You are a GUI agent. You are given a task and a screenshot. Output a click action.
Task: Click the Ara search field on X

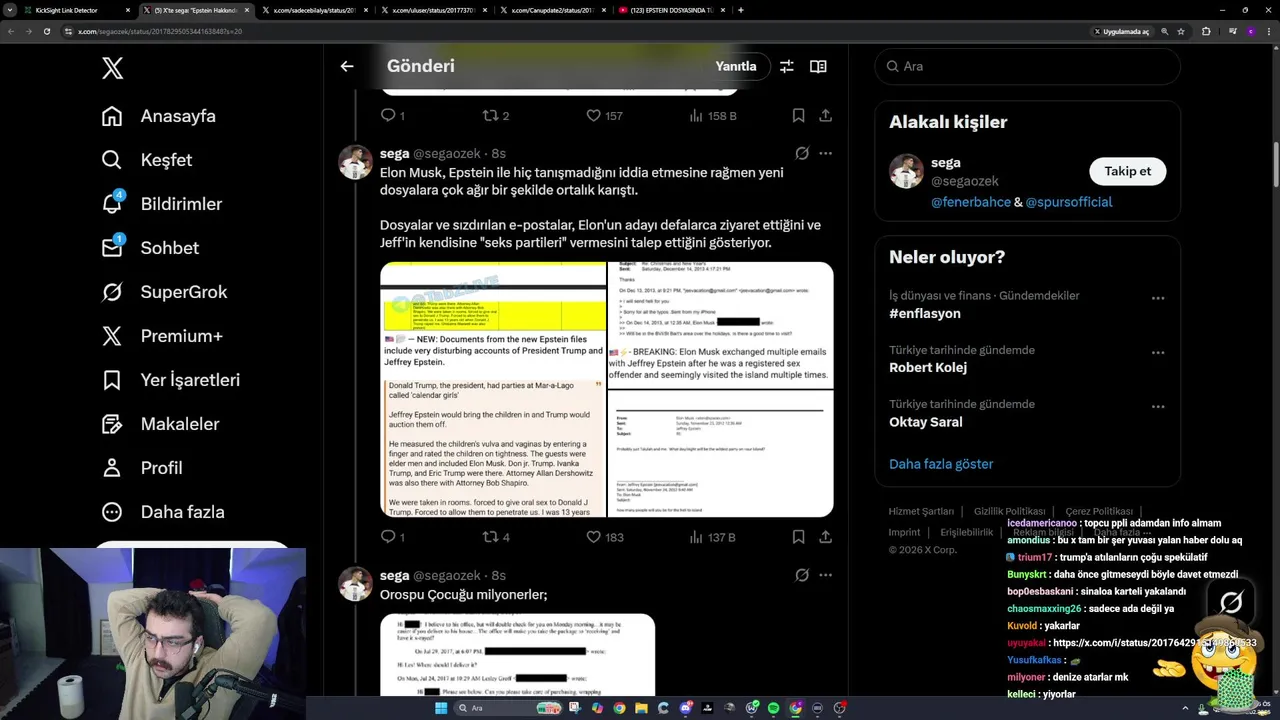(1027, 66)
